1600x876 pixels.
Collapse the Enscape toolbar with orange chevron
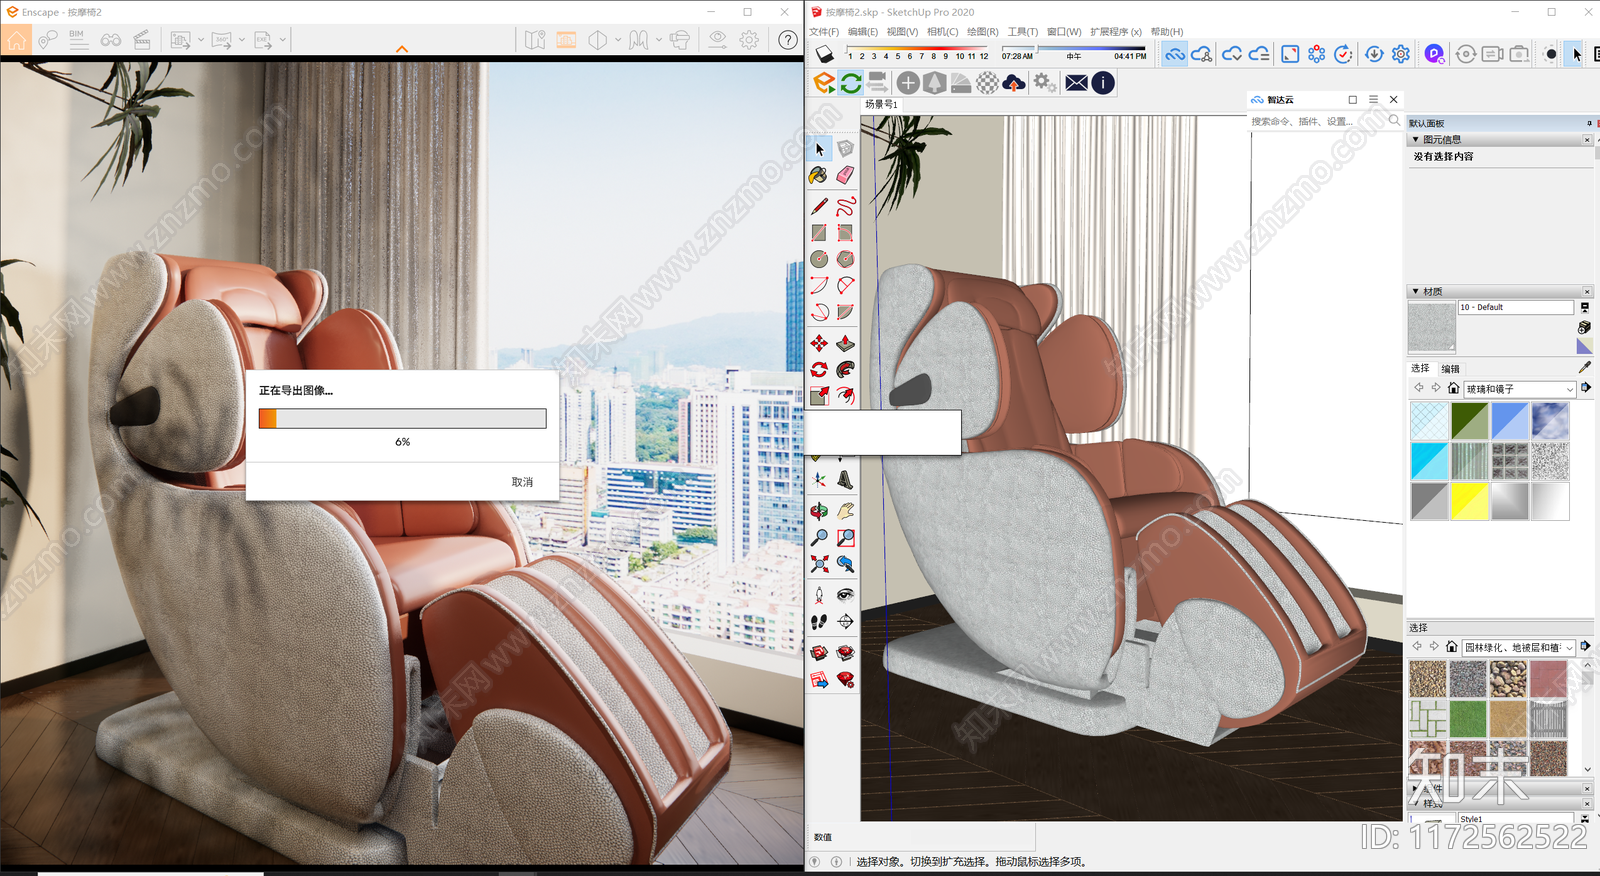tap(402, 49)
